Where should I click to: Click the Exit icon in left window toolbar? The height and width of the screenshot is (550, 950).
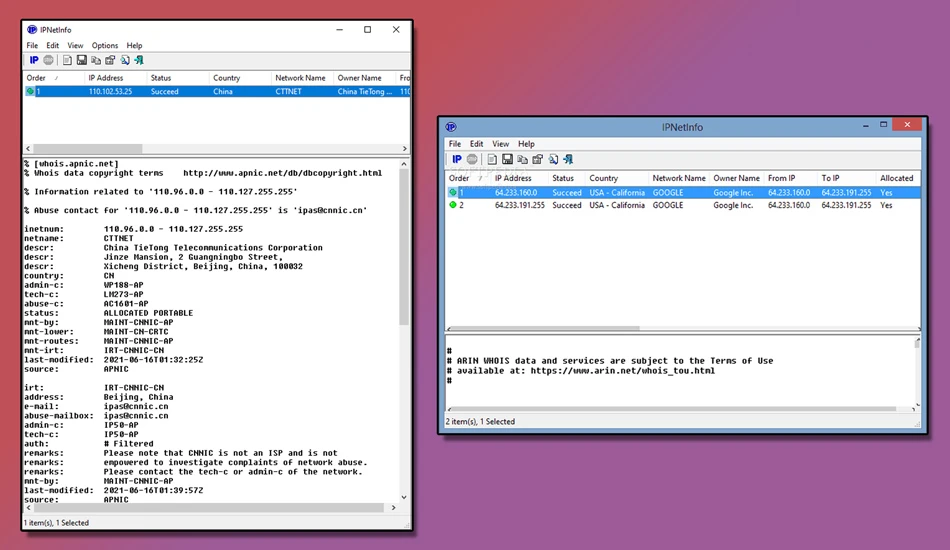click(x=139, y=60)
